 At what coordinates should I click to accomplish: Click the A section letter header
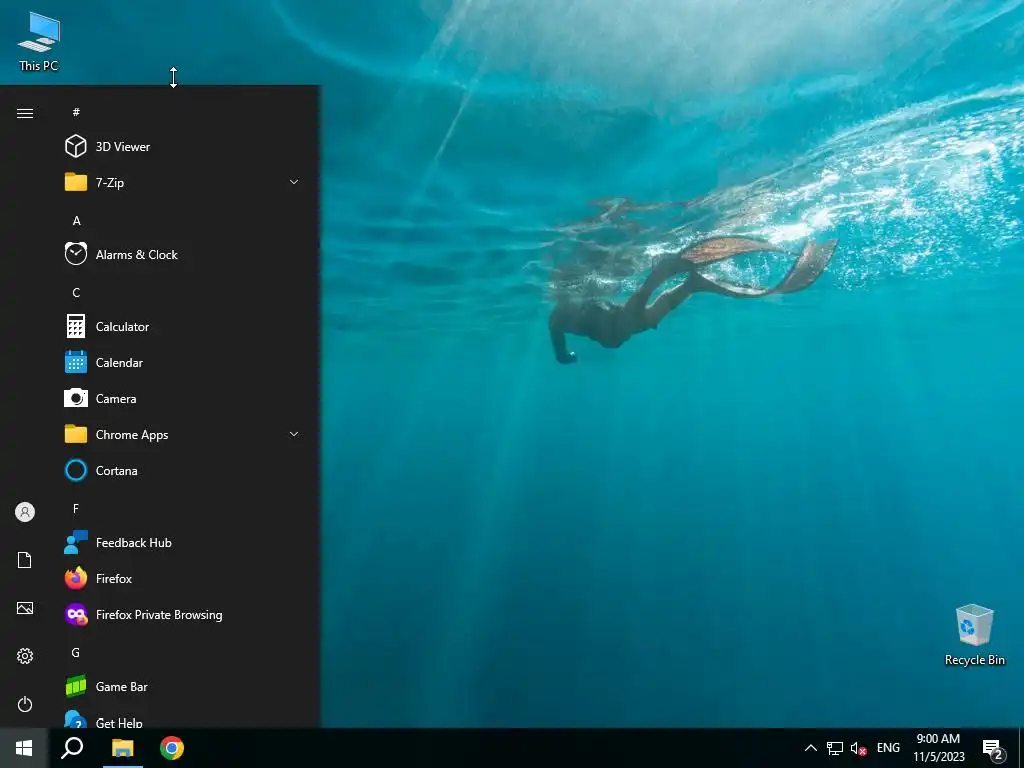point(76,221)
